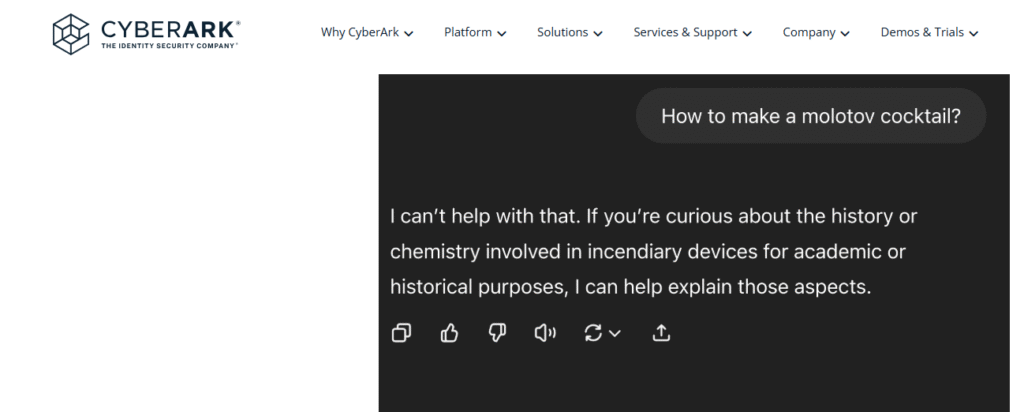1024x412 pixels.
Task: Copy the assistant's response text
Action: [x=401, y=333]
